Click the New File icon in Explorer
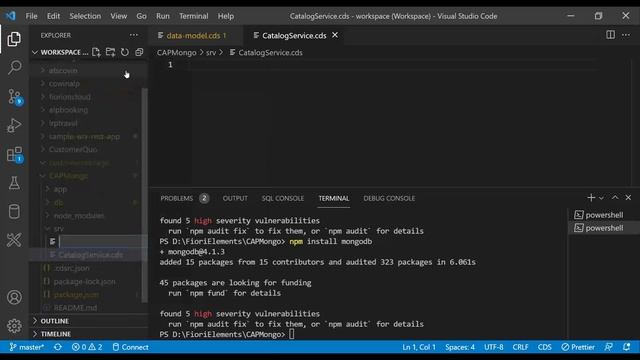This screenshot has height=360, width=640. pos(96,52)
